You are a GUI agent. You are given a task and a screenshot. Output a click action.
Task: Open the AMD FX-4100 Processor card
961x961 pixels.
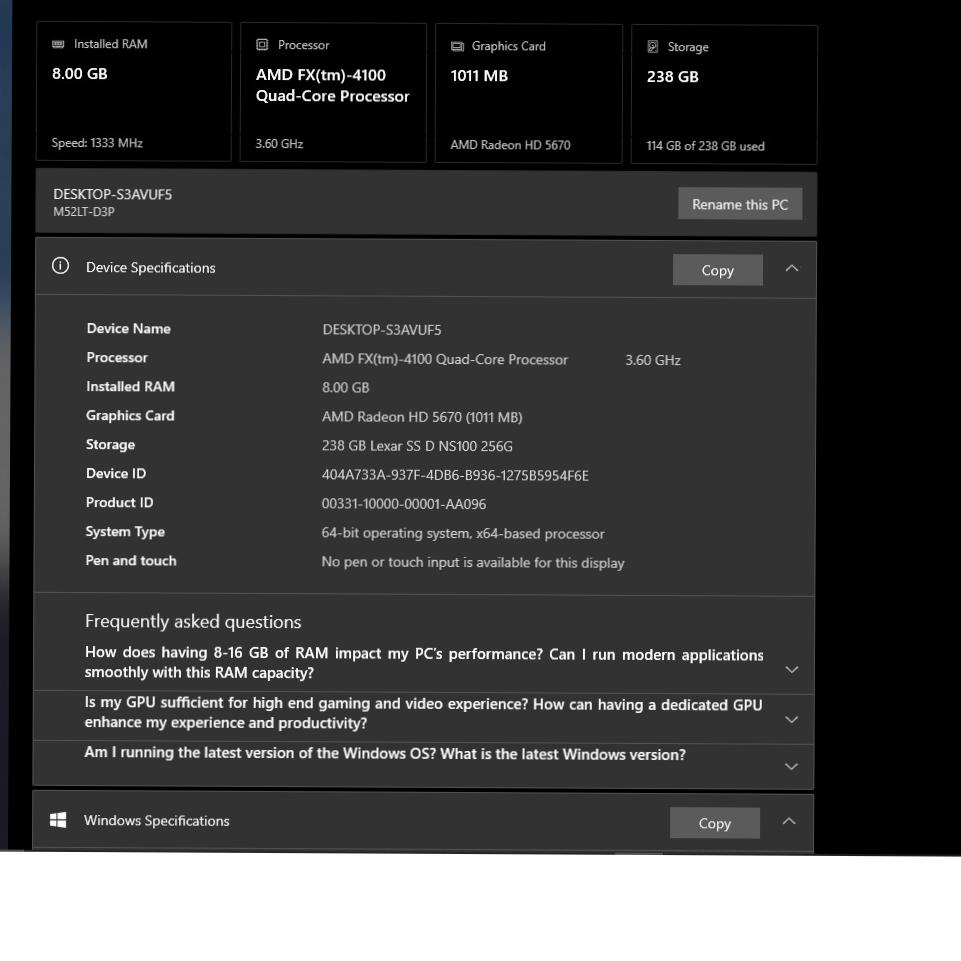pos(333,93)
